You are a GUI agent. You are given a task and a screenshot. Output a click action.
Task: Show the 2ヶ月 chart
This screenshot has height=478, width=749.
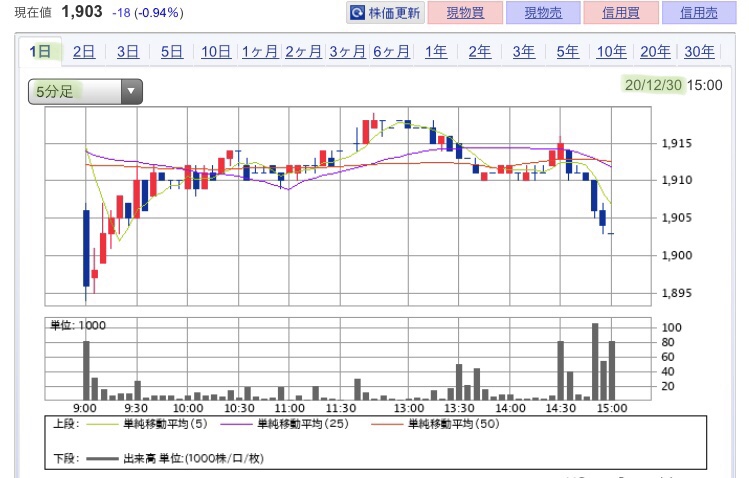[303, 52]
